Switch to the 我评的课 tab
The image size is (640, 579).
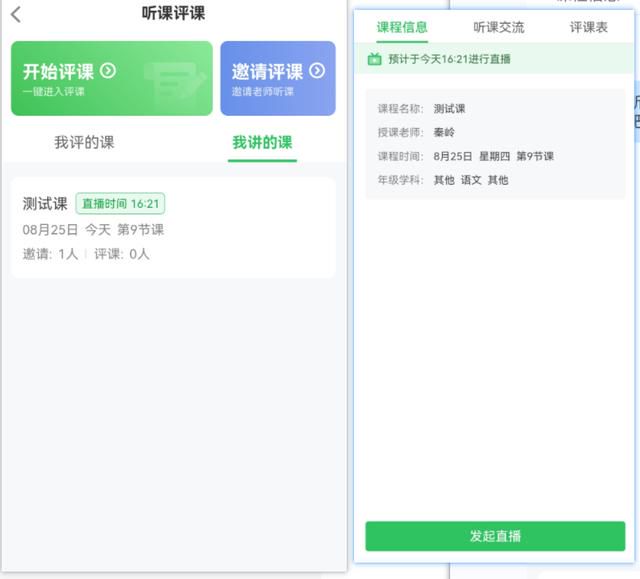(84, 142)
